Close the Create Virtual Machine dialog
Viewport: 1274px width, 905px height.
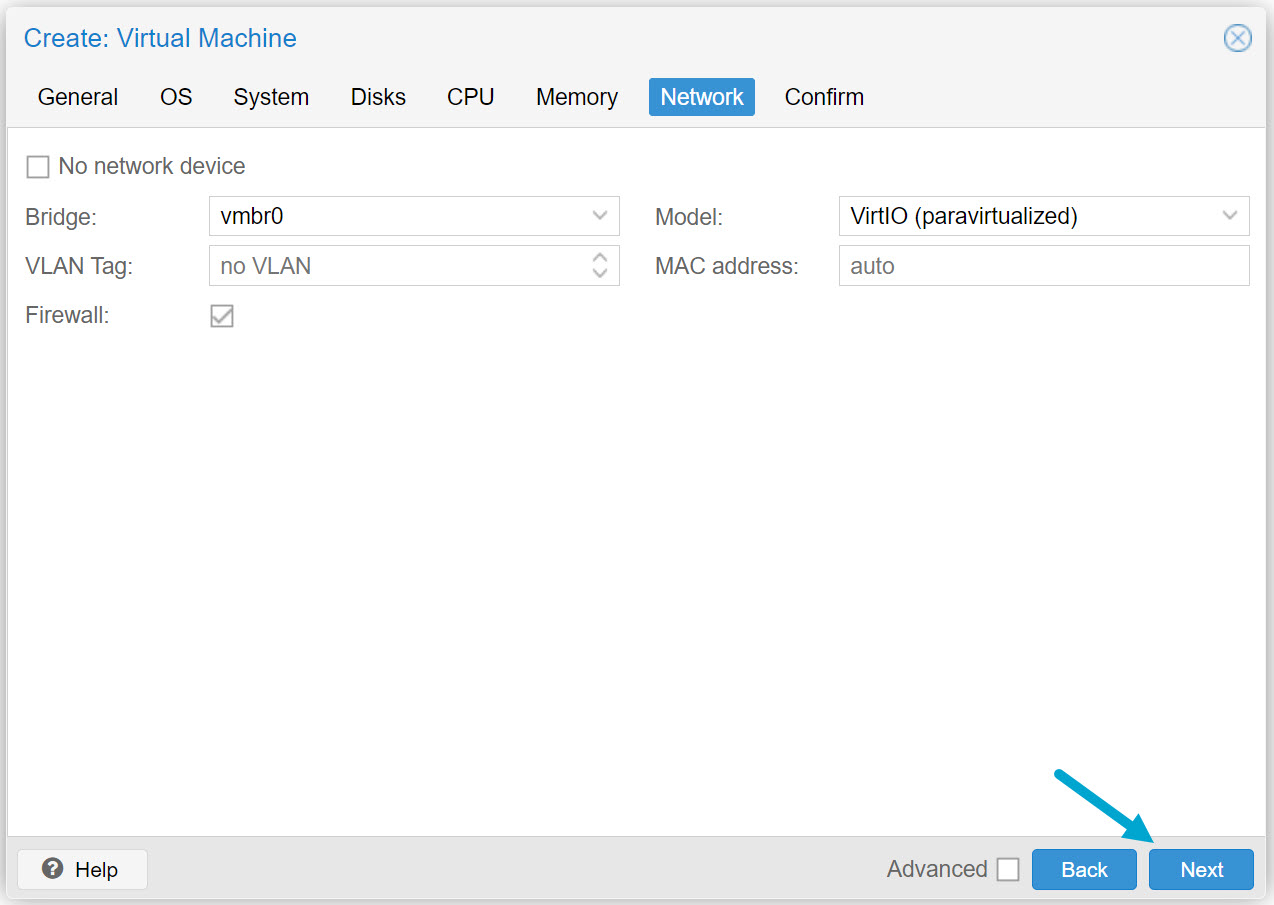(1237, 38)
